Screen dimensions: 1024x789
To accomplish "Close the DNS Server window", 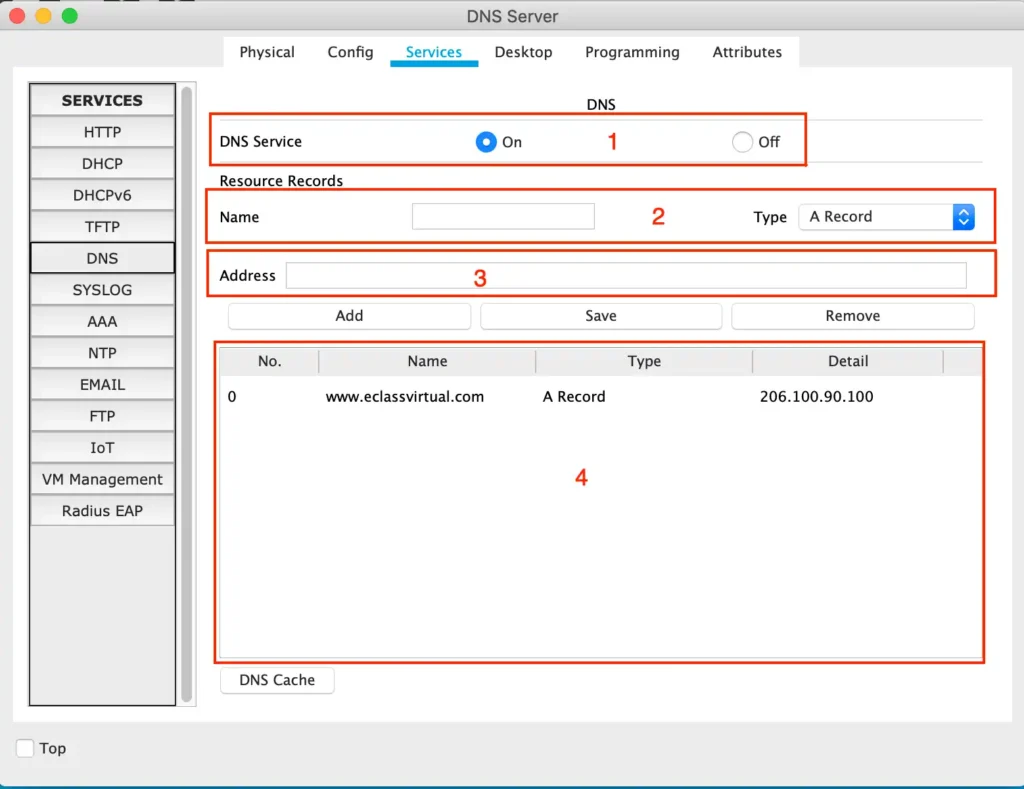I will click(18, 16).
